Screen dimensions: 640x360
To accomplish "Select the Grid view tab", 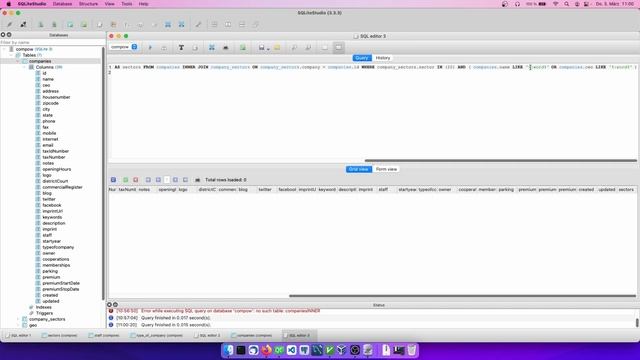I will click(359, 169).
